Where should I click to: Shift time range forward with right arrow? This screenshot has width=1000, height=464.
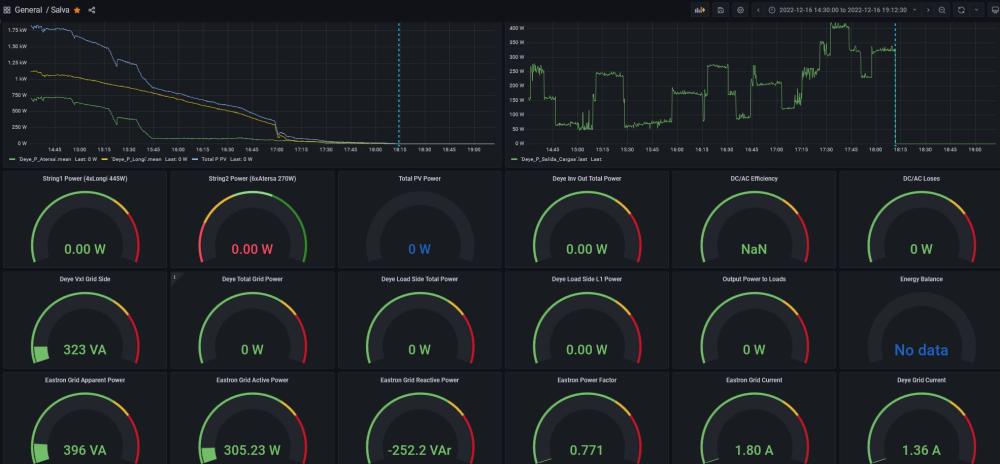tap(927, 10)
